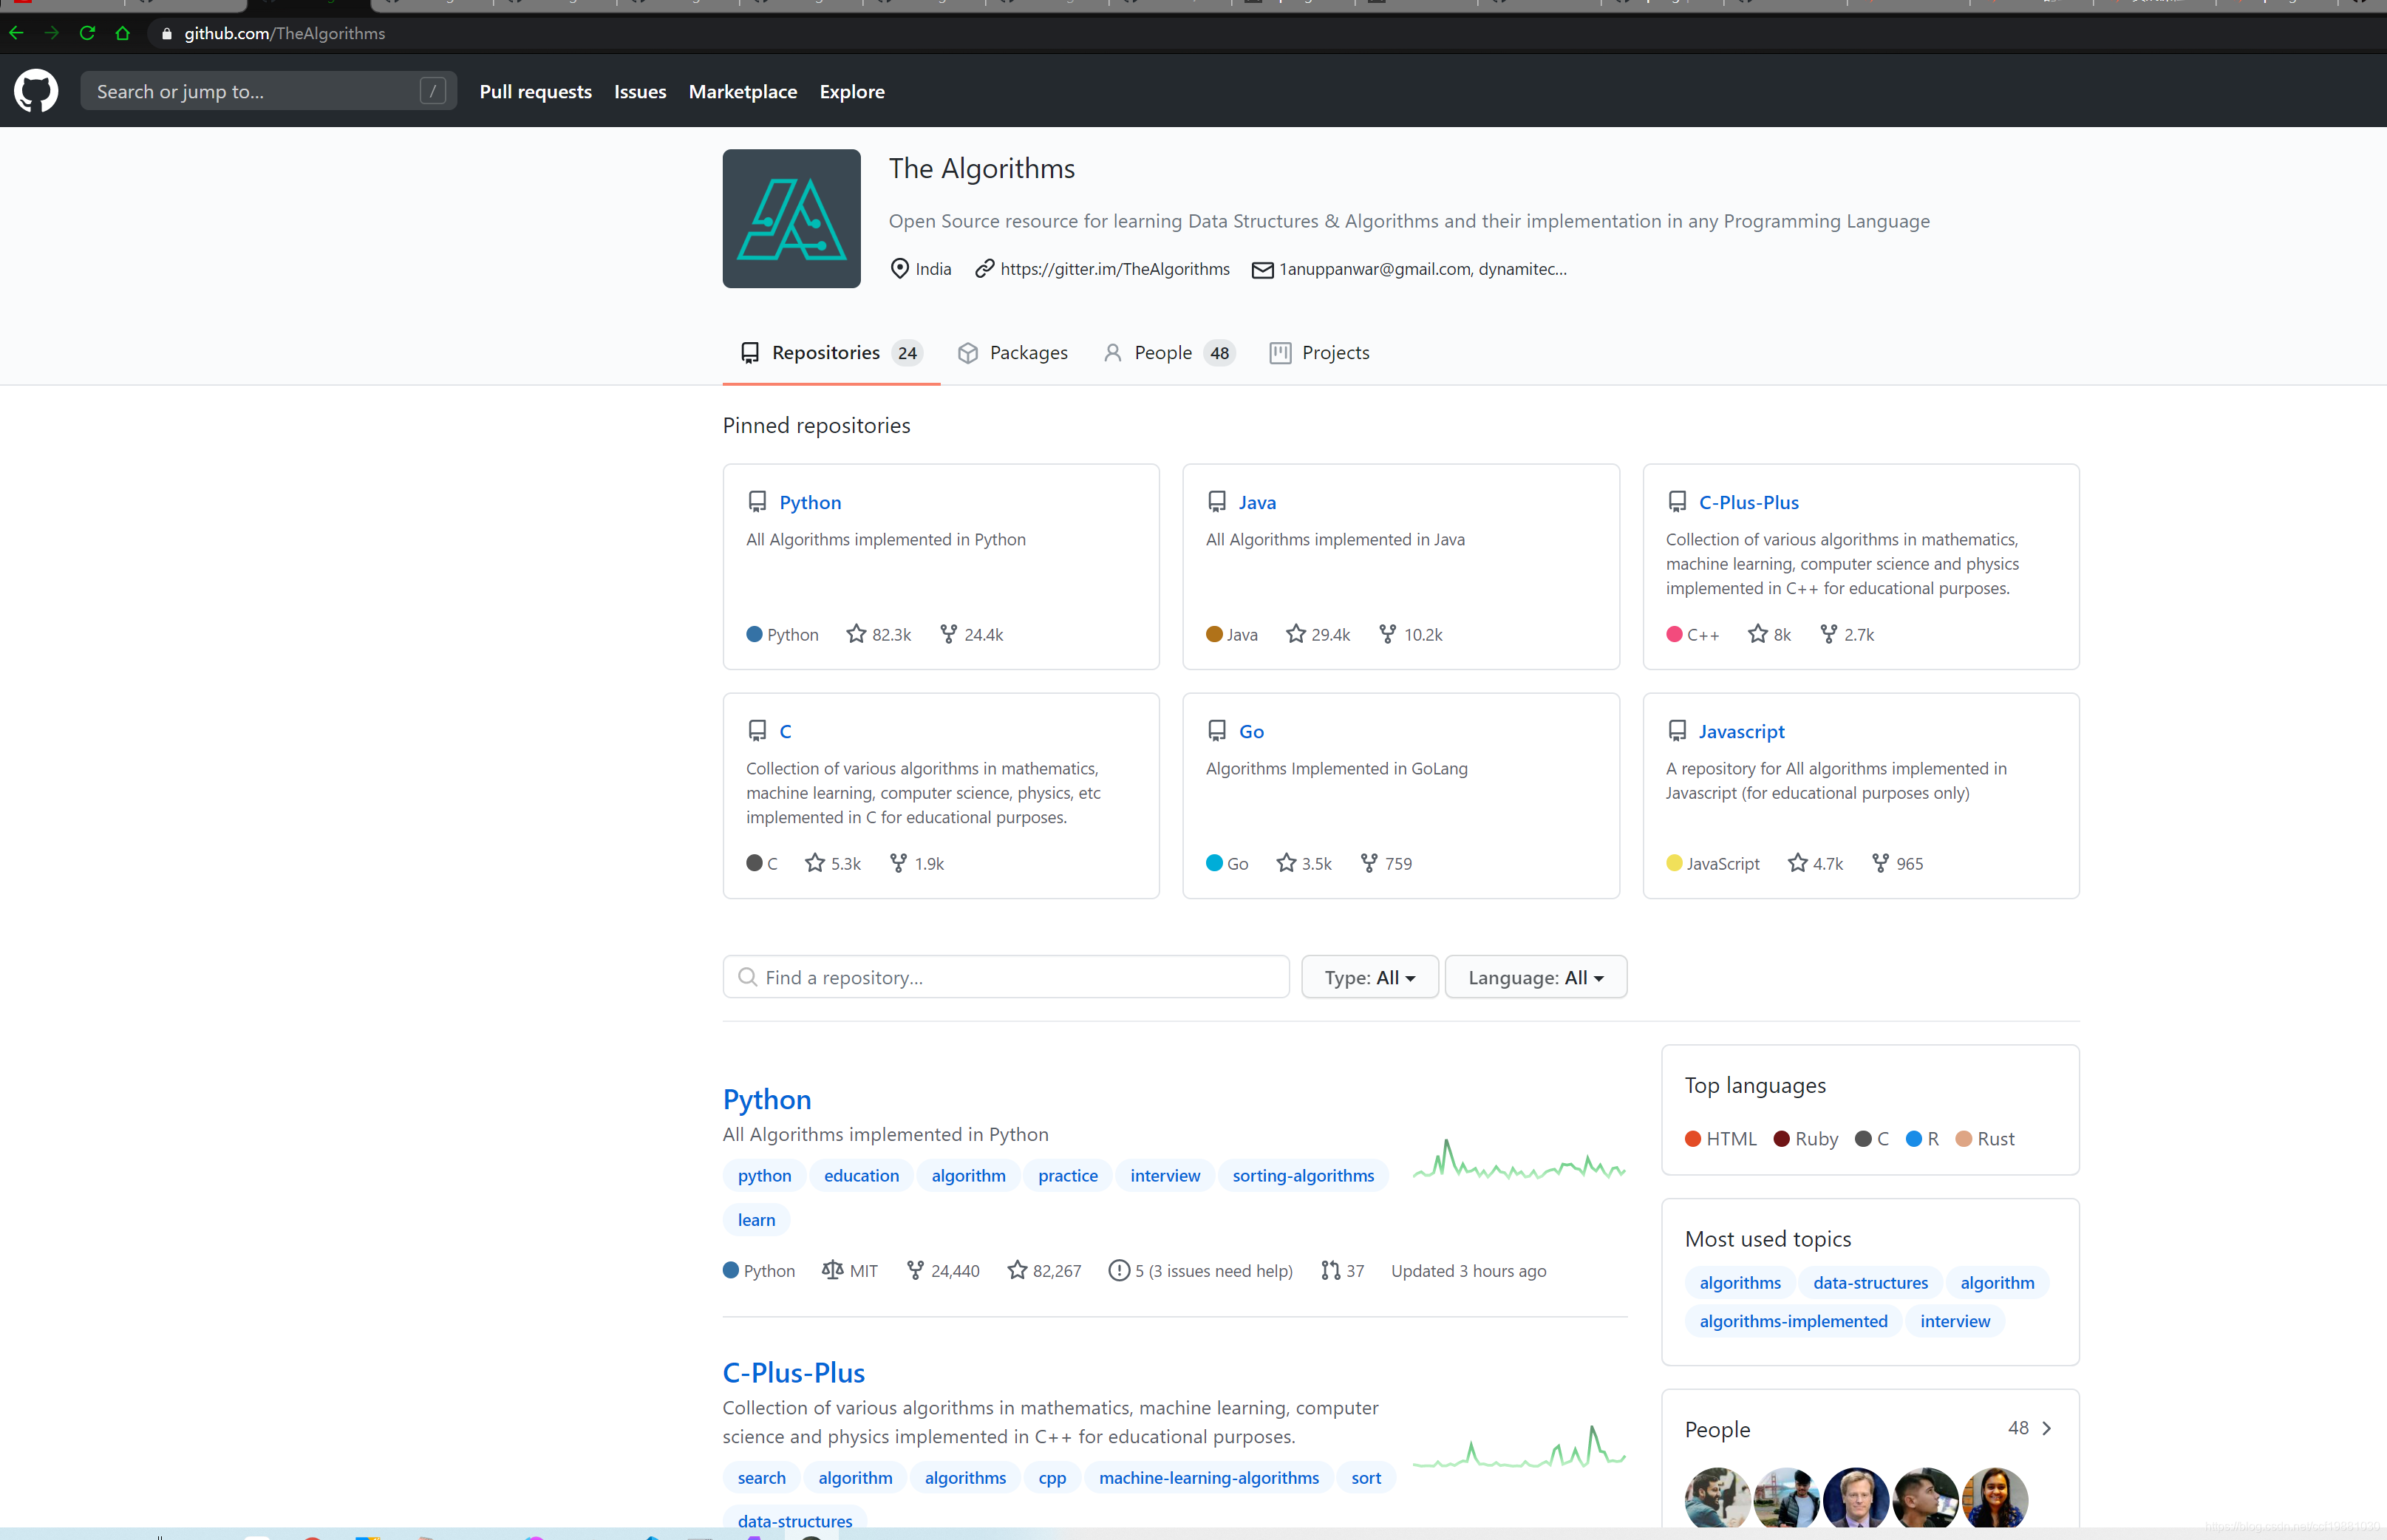Open the Type: All filter dropdown
Screen dimensions: 2387x1540
click(1369, 977)
